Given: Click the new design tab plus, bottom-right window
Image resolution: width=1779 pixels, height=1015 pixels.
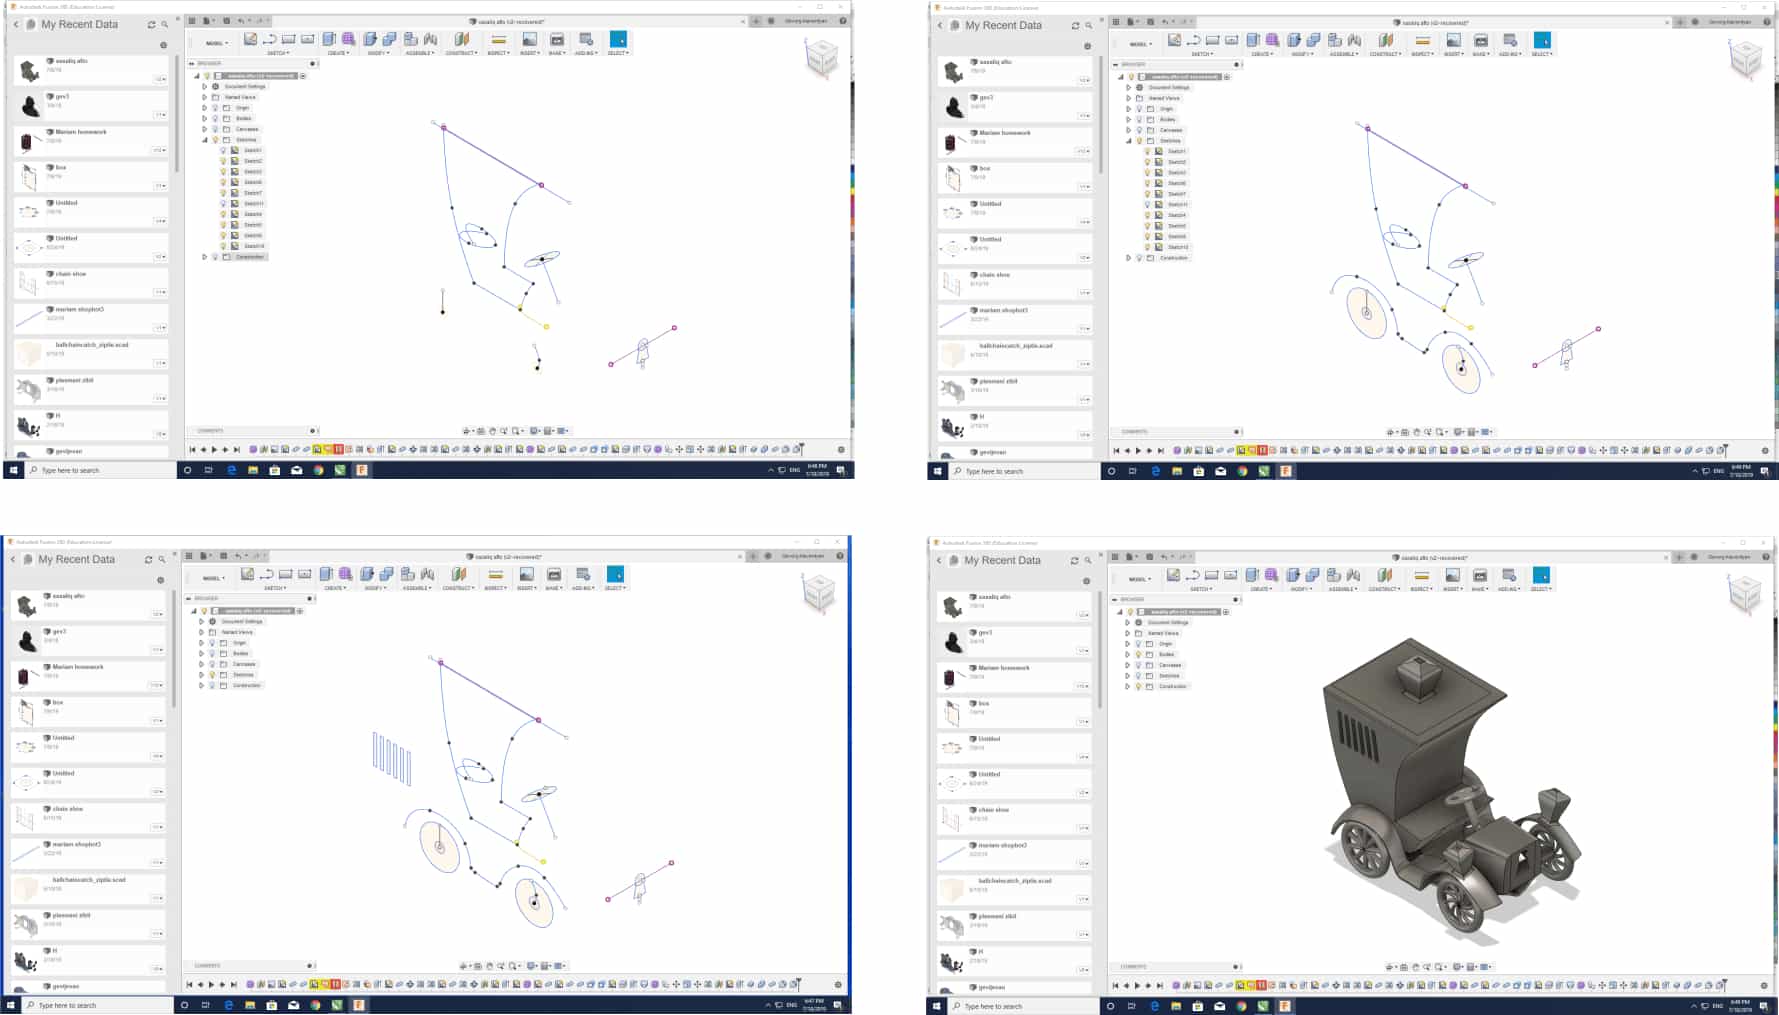Looking at the screenshot, I should [1679, 557].
